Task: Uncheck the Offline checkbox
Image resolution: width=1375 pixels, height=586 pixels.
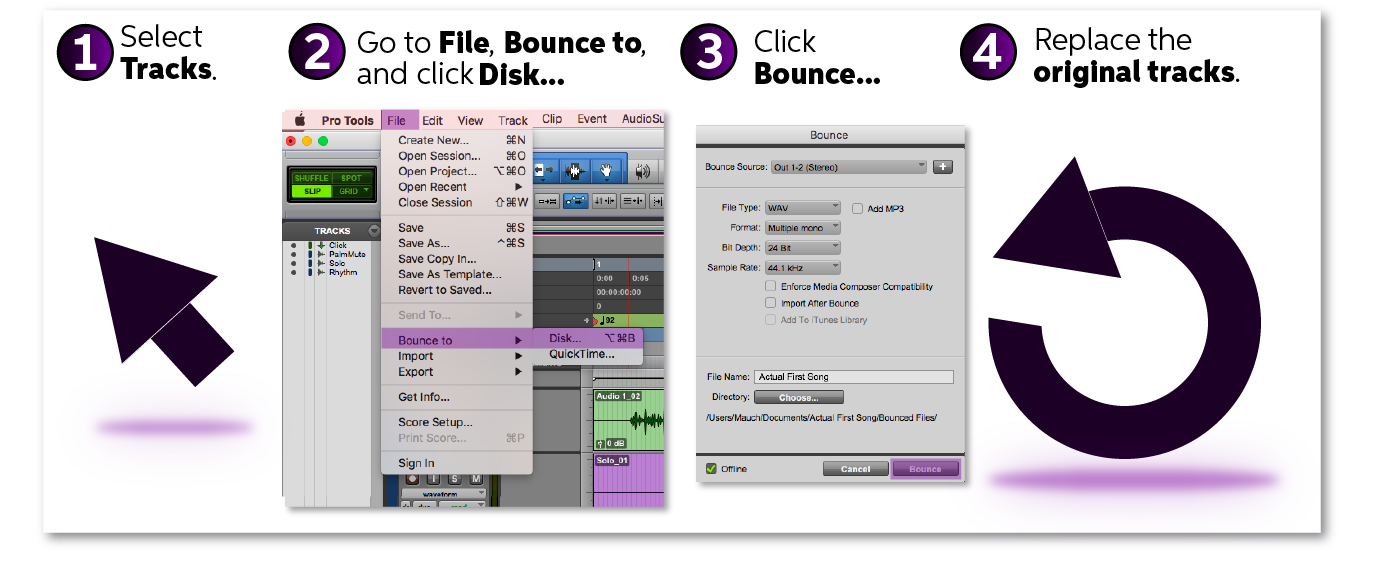Action: [x=711, y=468]
